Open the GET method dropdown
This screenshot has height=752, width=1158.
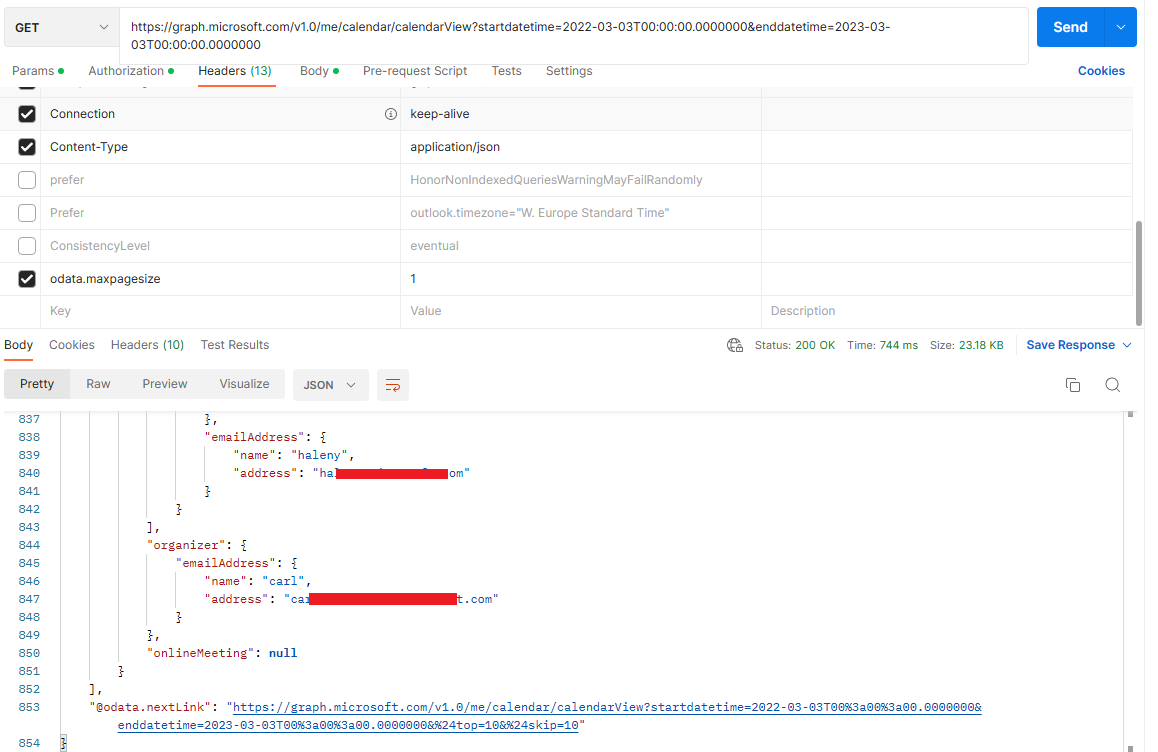click(61, 27)
